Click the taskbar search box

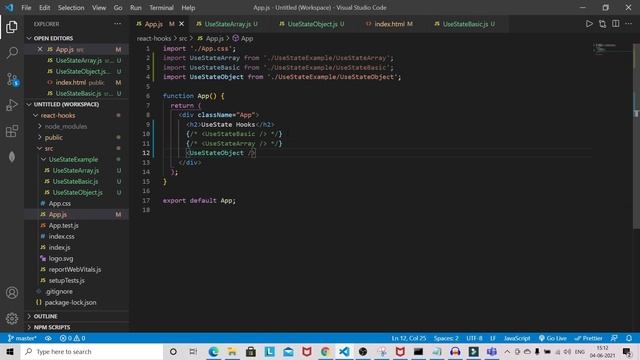coord(92,352)
